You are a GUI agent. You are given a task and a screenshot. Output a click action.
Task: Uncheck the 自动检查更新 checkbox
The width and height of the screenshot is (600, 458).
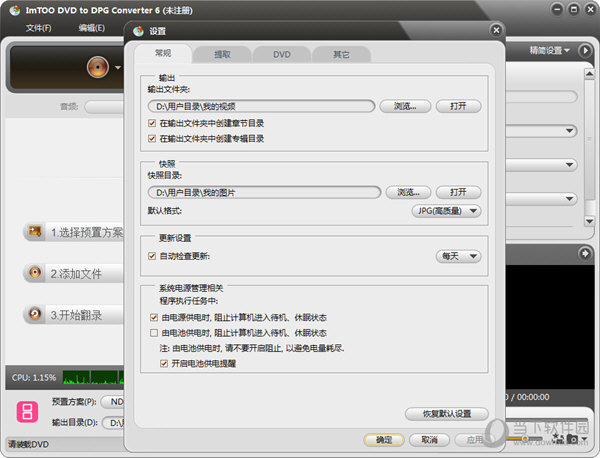152,256
